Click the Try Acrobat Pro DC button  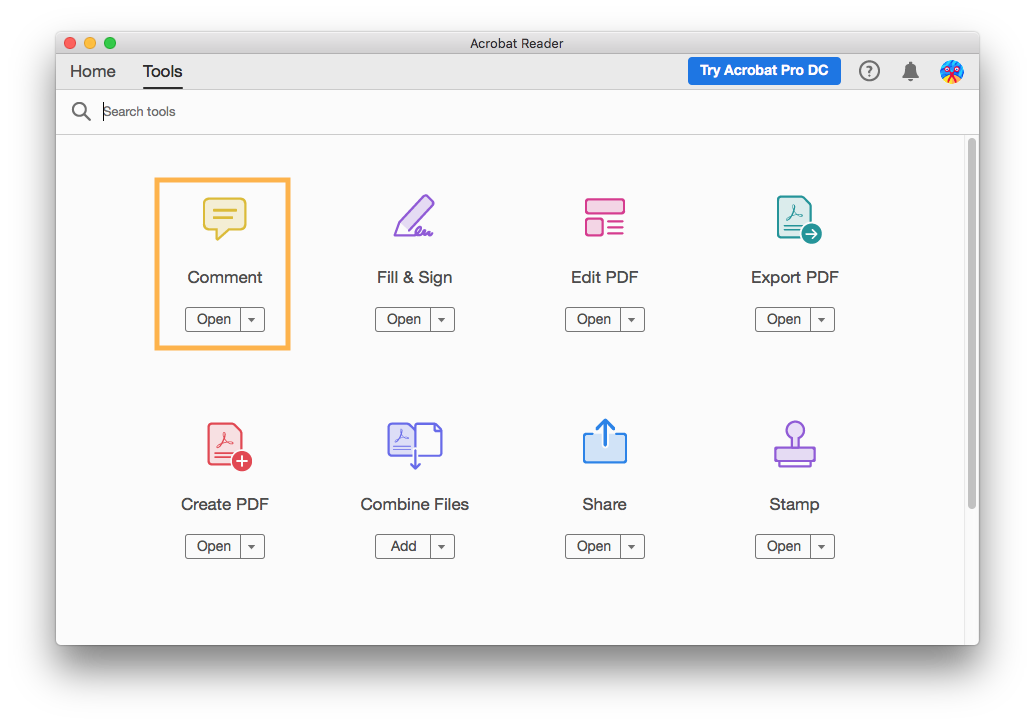(x=764, y=71)
